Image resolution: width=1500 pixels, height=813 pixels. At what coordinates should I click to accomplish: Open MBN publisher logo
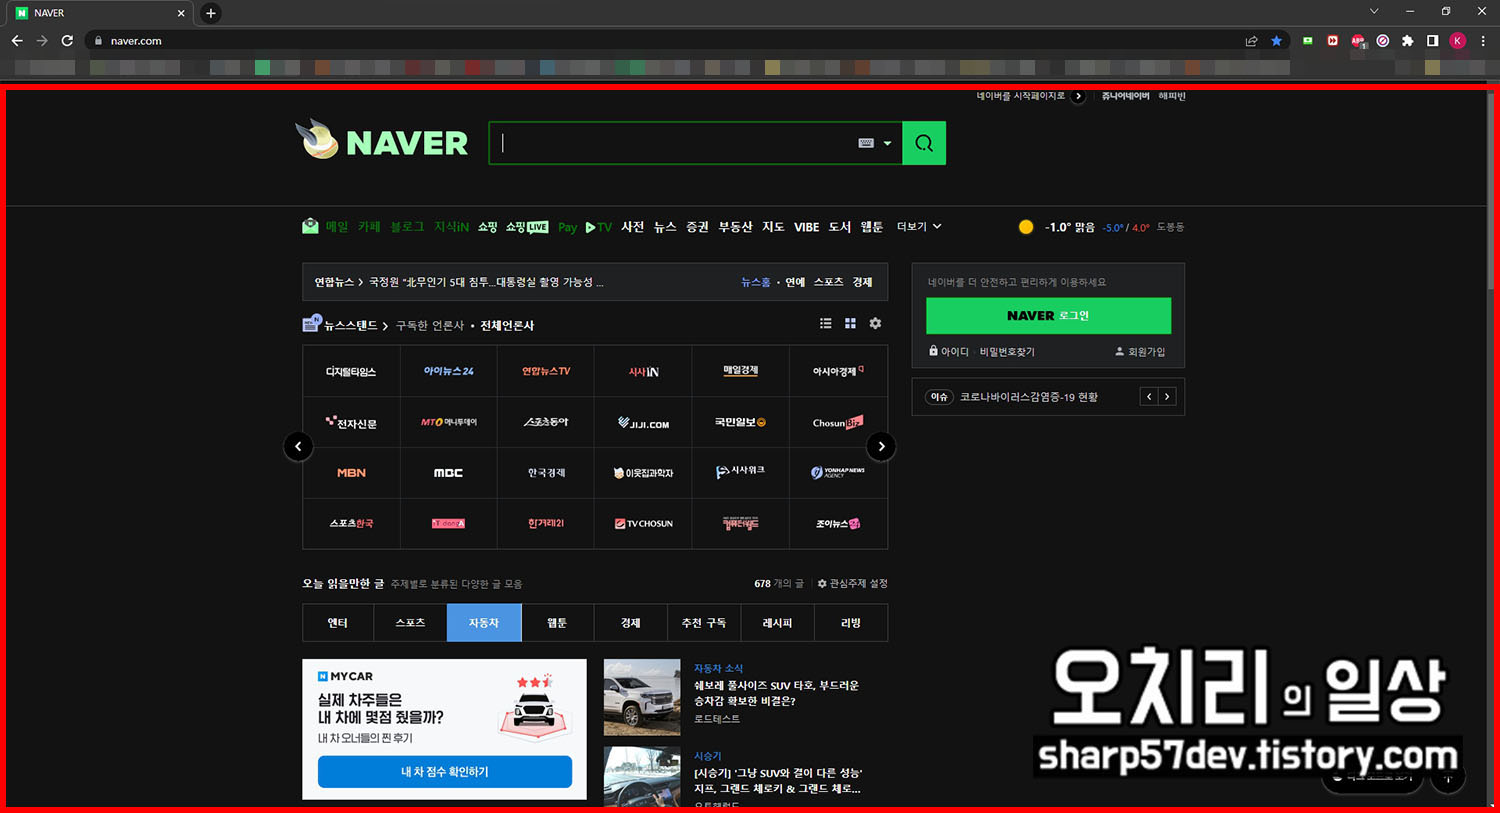pos(351,473)
